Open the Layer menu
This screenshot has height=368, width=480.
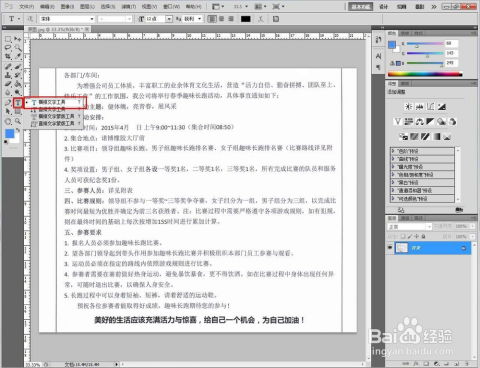[x=87, y=6]
